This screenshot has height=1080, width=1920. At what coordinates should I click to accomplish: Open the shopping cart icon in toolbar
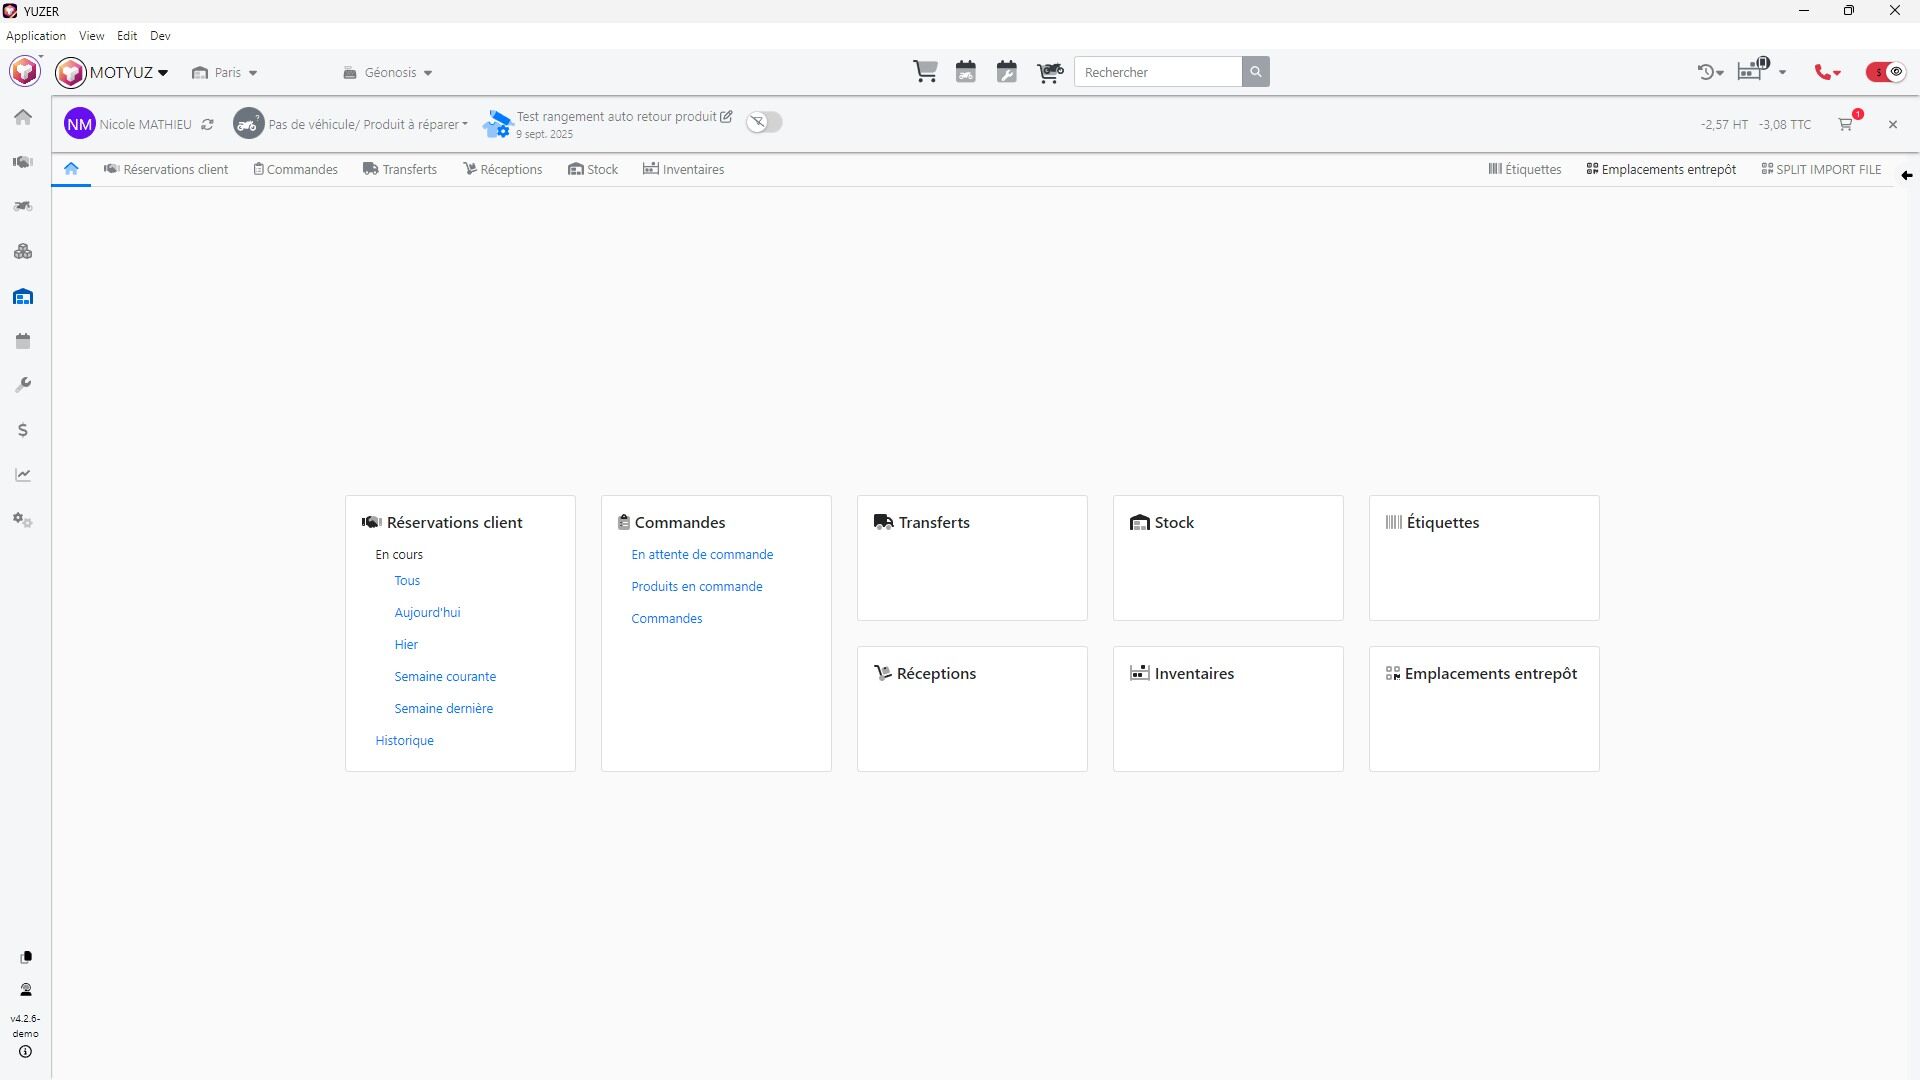(925, 72)
